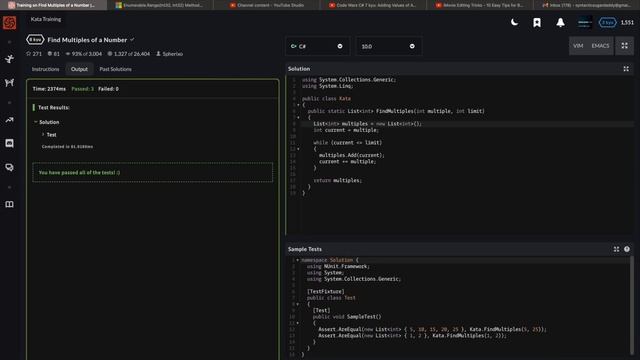Switch to the Past Solutions tab
The width and height of the screenshot is (640, 360).
(x=116, y=69)
